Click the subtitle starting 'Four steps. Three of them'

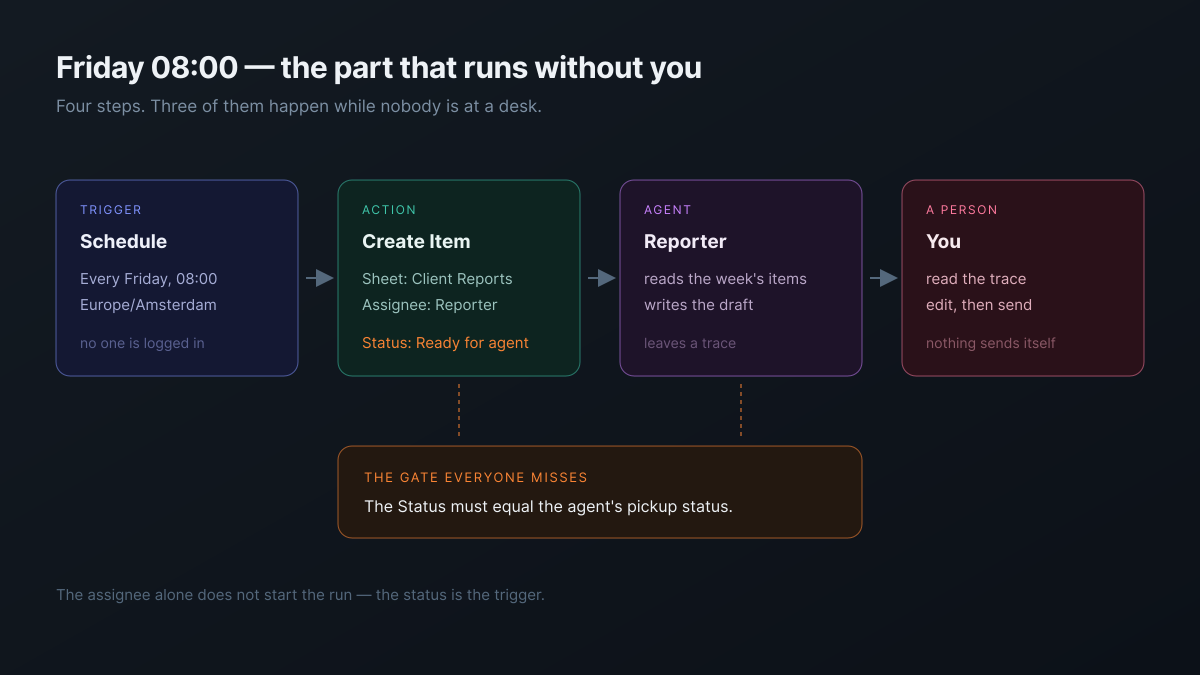pos(299,106)
